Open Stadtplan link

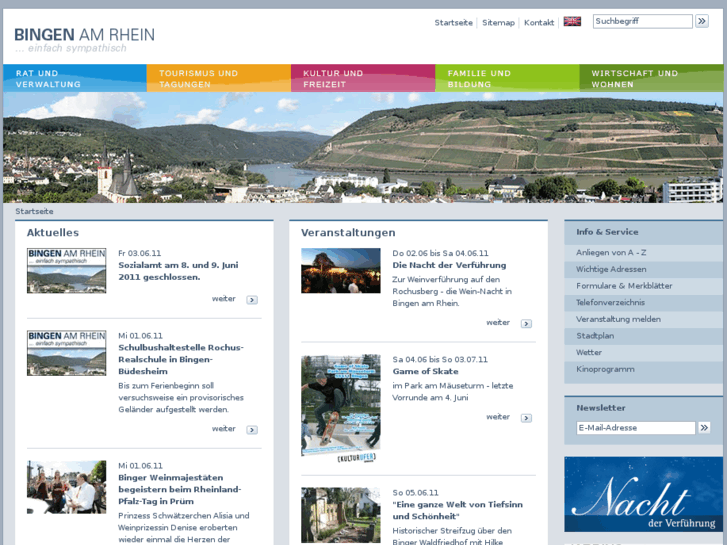point(643,336)
